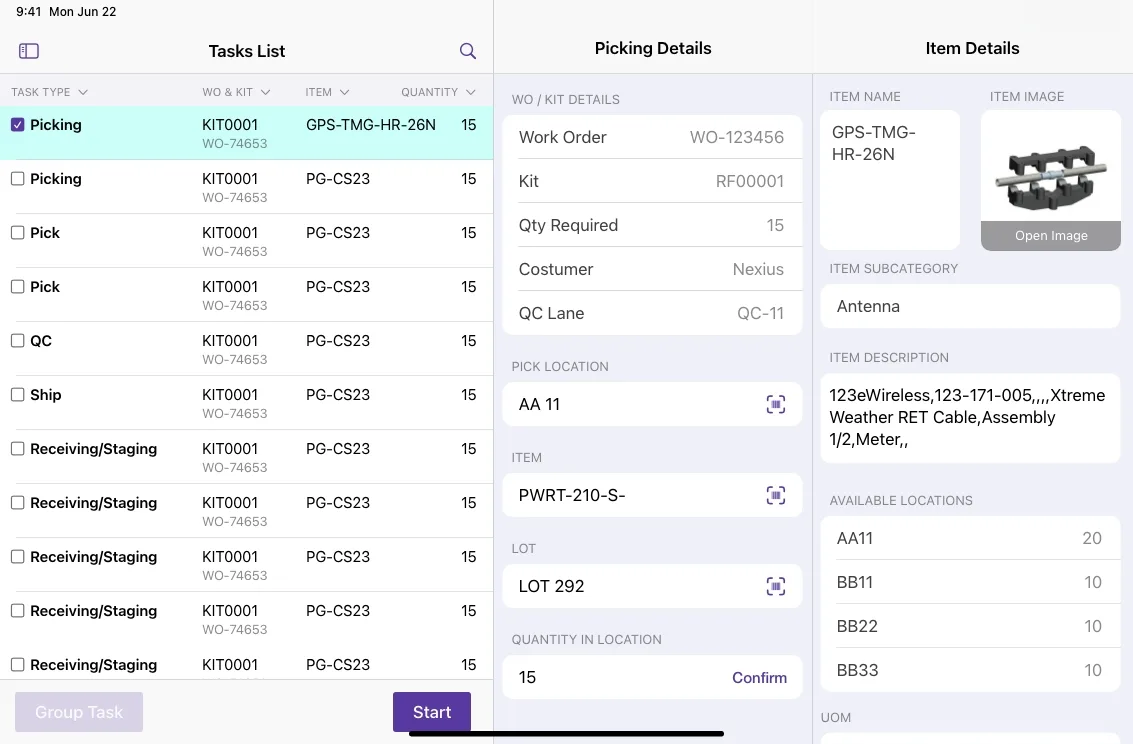This screenshot has width=1133, height=744.
Task: Tap the Lot field barcode scan icon
Action: (x=775, y=587)
